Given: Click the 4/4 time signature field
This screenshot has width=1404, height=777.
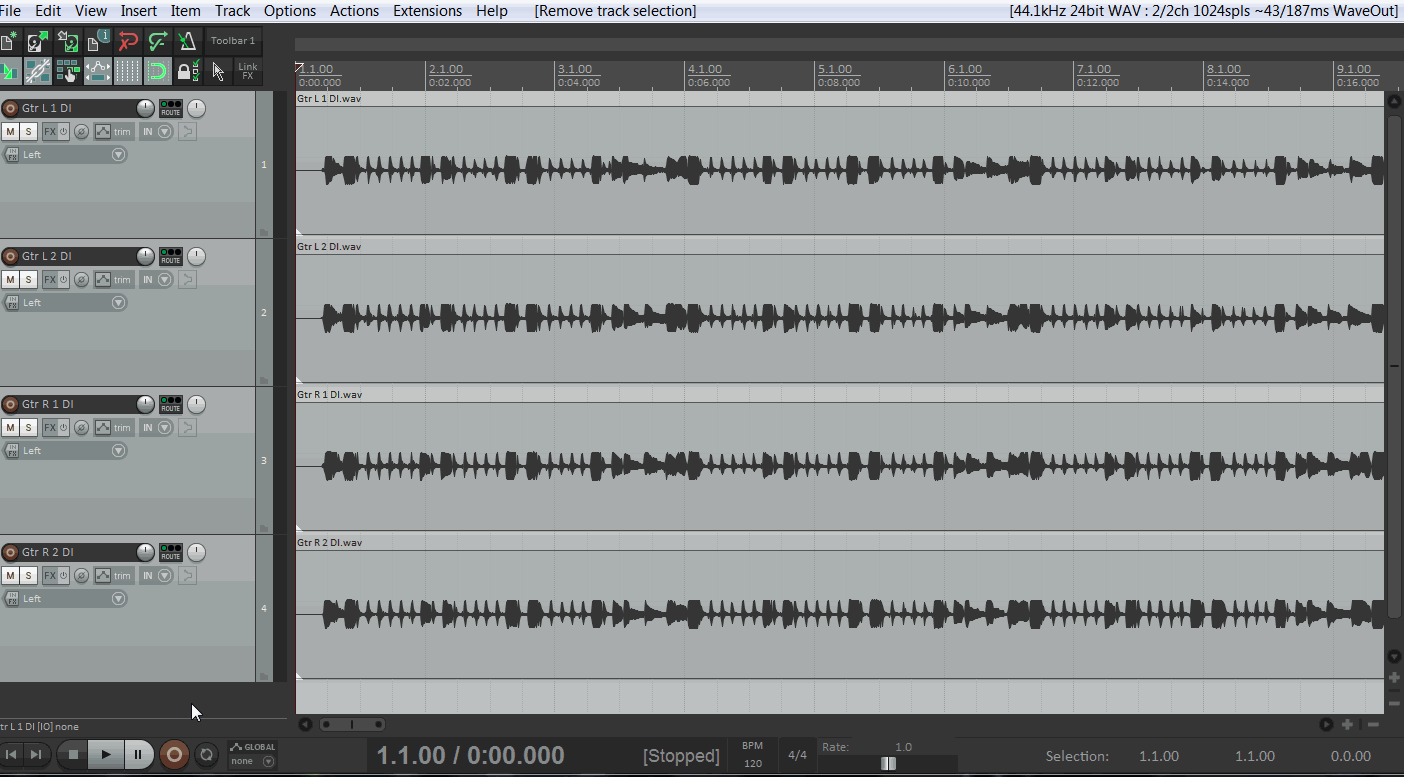Looking at the screenshot, I should click(797, 755).
